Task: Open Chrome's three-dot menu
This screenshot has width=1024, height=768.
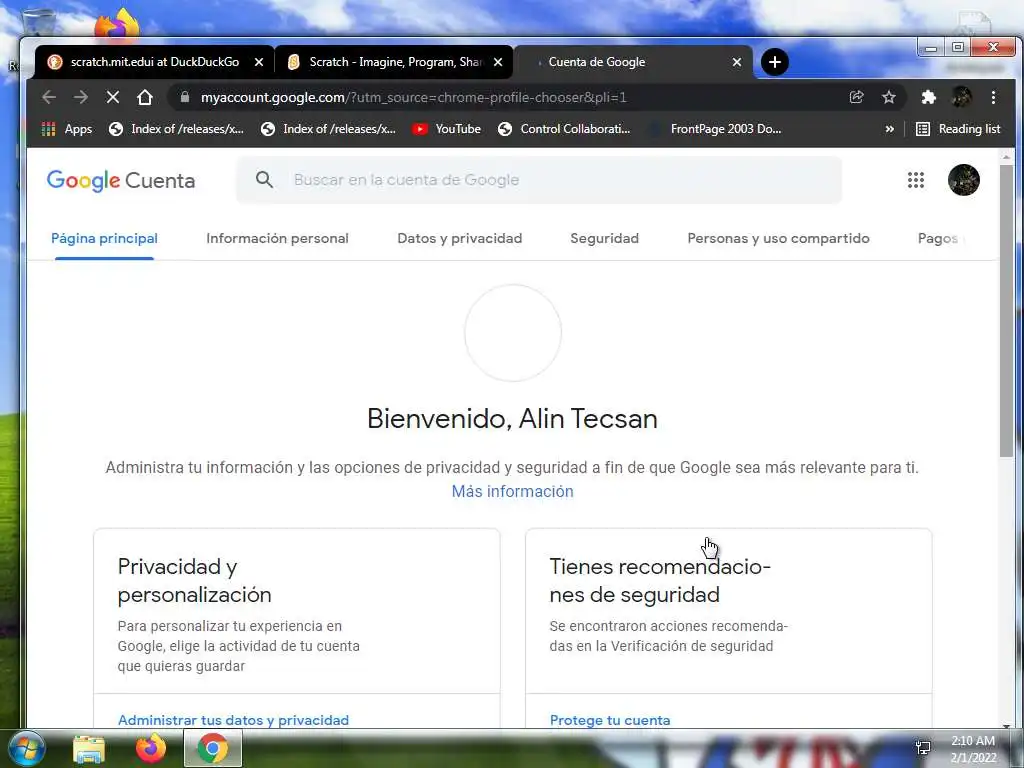Action: 993,97
